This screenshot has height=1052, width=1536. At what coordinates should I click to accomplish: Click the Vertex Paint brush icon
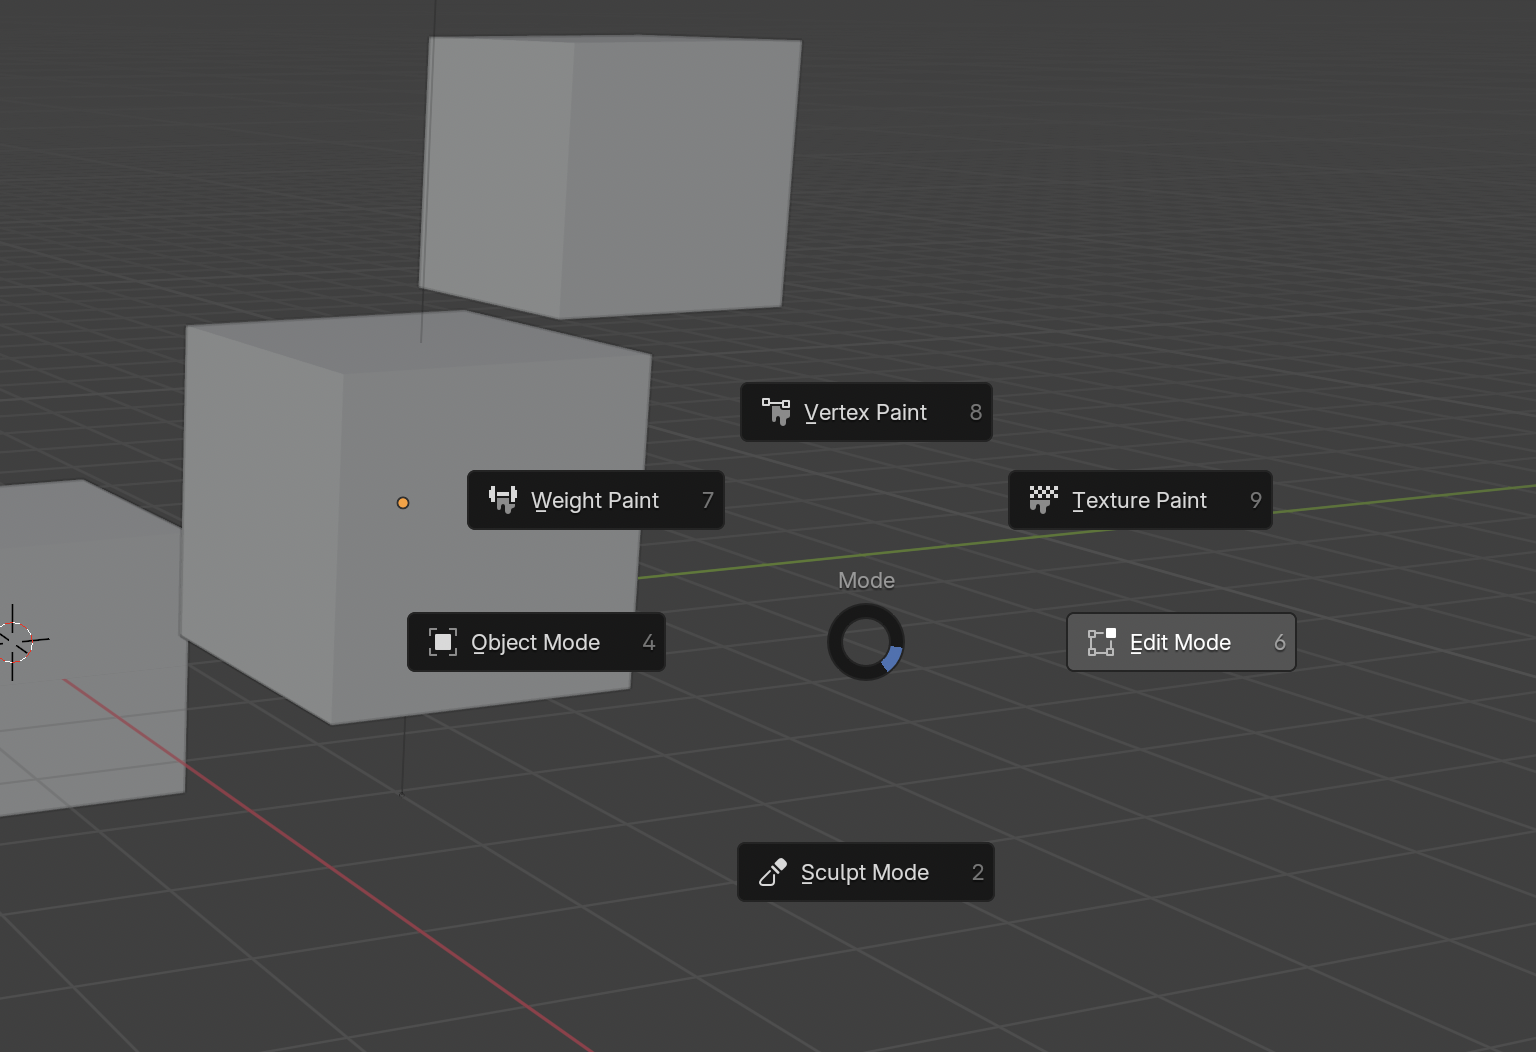click(x=776, y=412)
